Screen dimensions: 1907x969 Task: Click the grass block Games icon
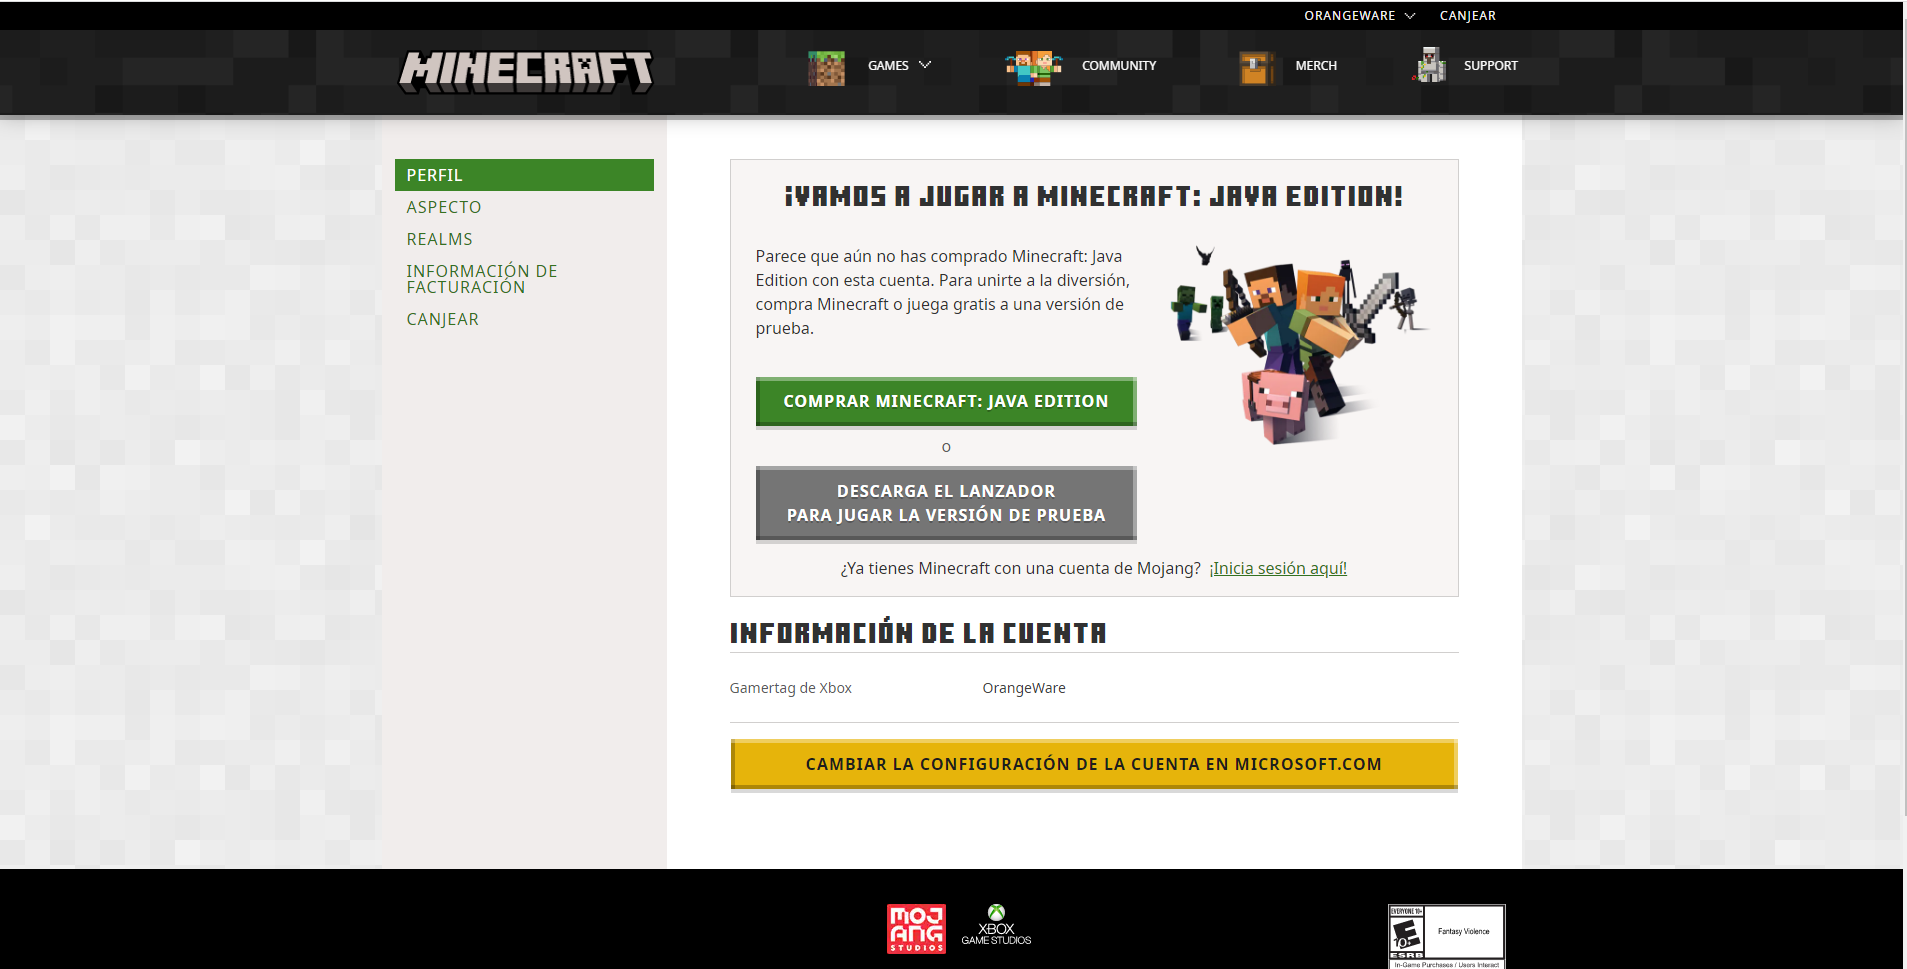[826, 67]
